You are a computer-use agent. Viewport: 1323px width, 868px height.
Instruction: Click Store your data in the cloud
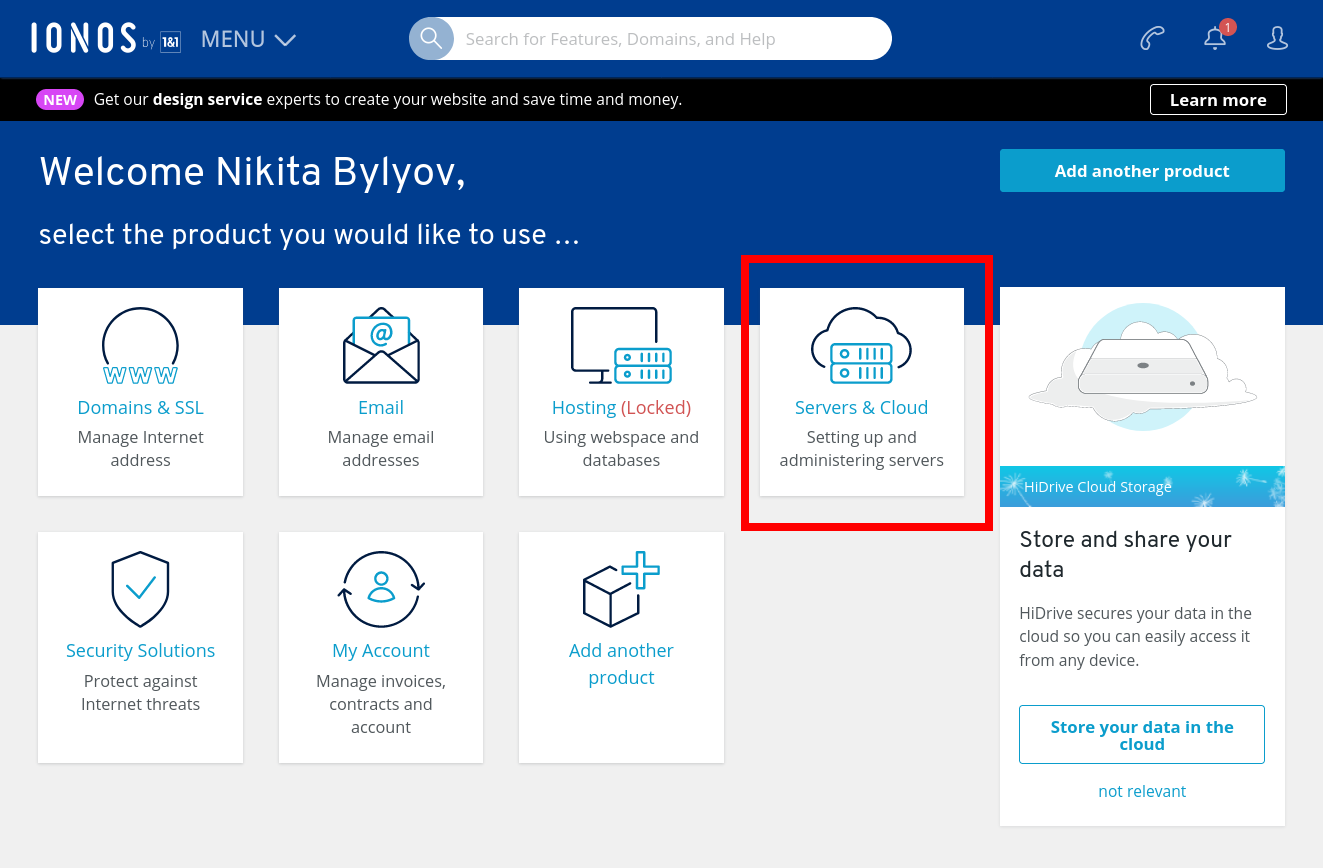tap(1142, 735)
